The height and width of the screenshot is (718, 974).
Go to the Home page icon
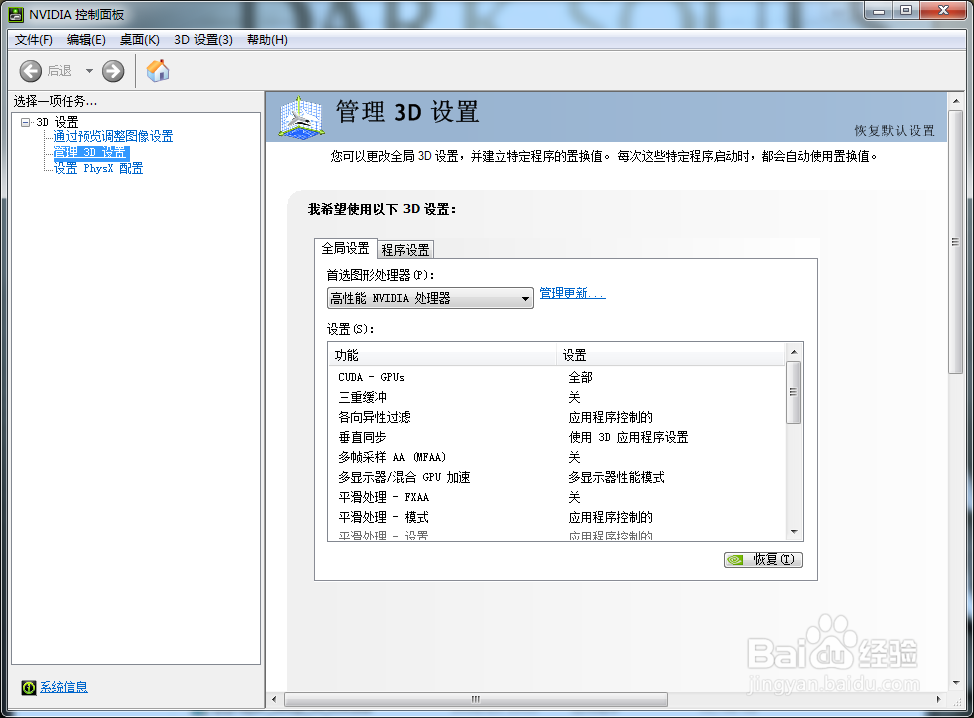pyautogui.click(x=158, y=71)
